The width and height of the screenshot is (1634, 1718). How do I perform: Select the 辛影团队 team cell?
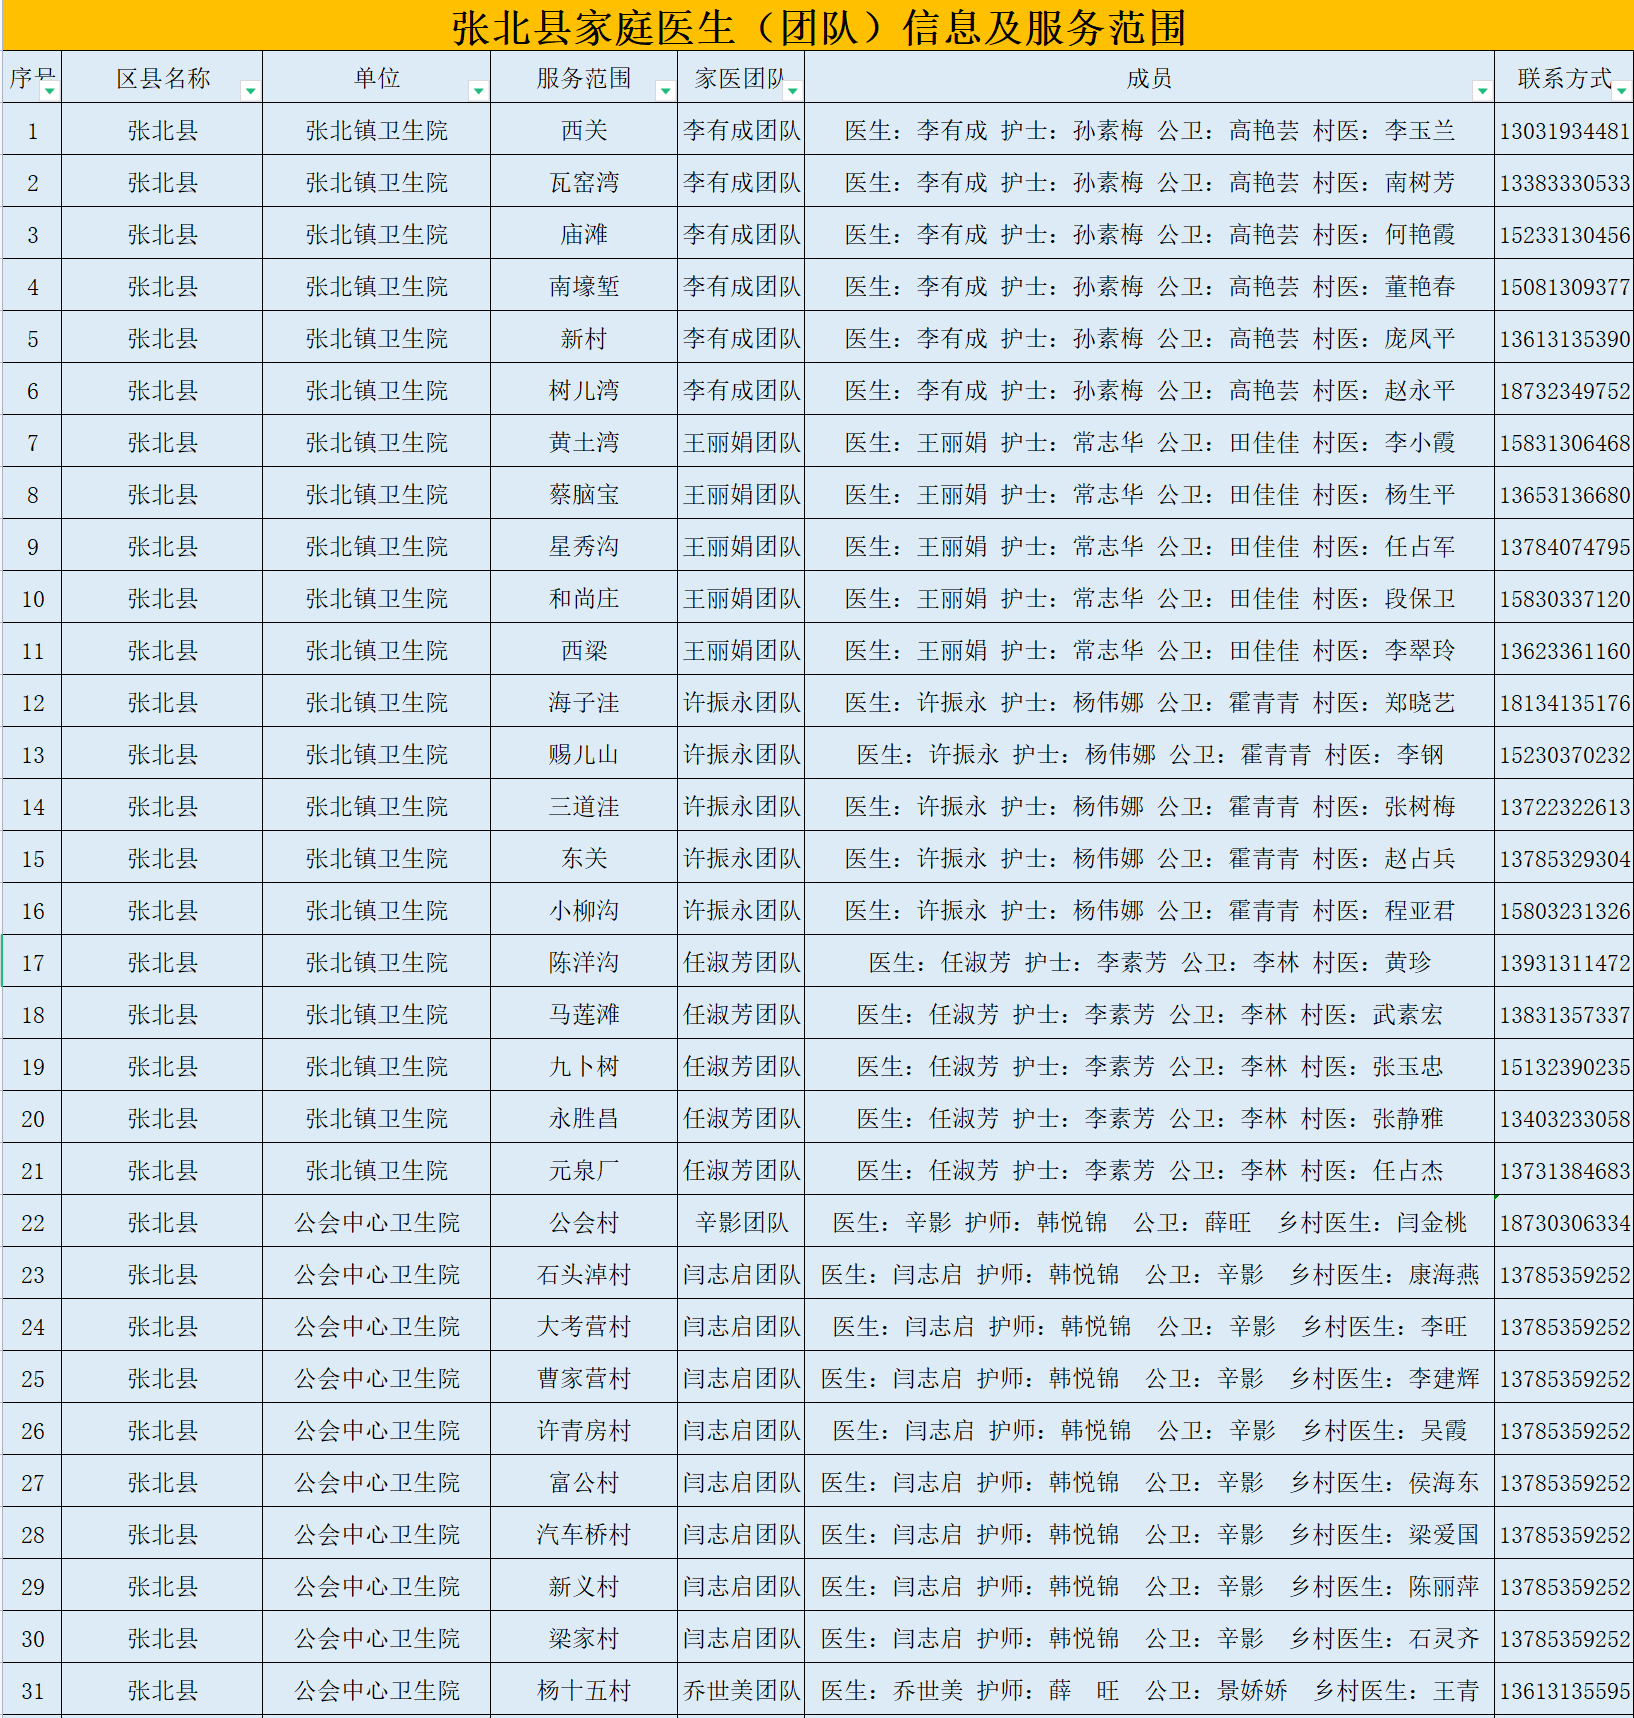tap(741, 1223)
